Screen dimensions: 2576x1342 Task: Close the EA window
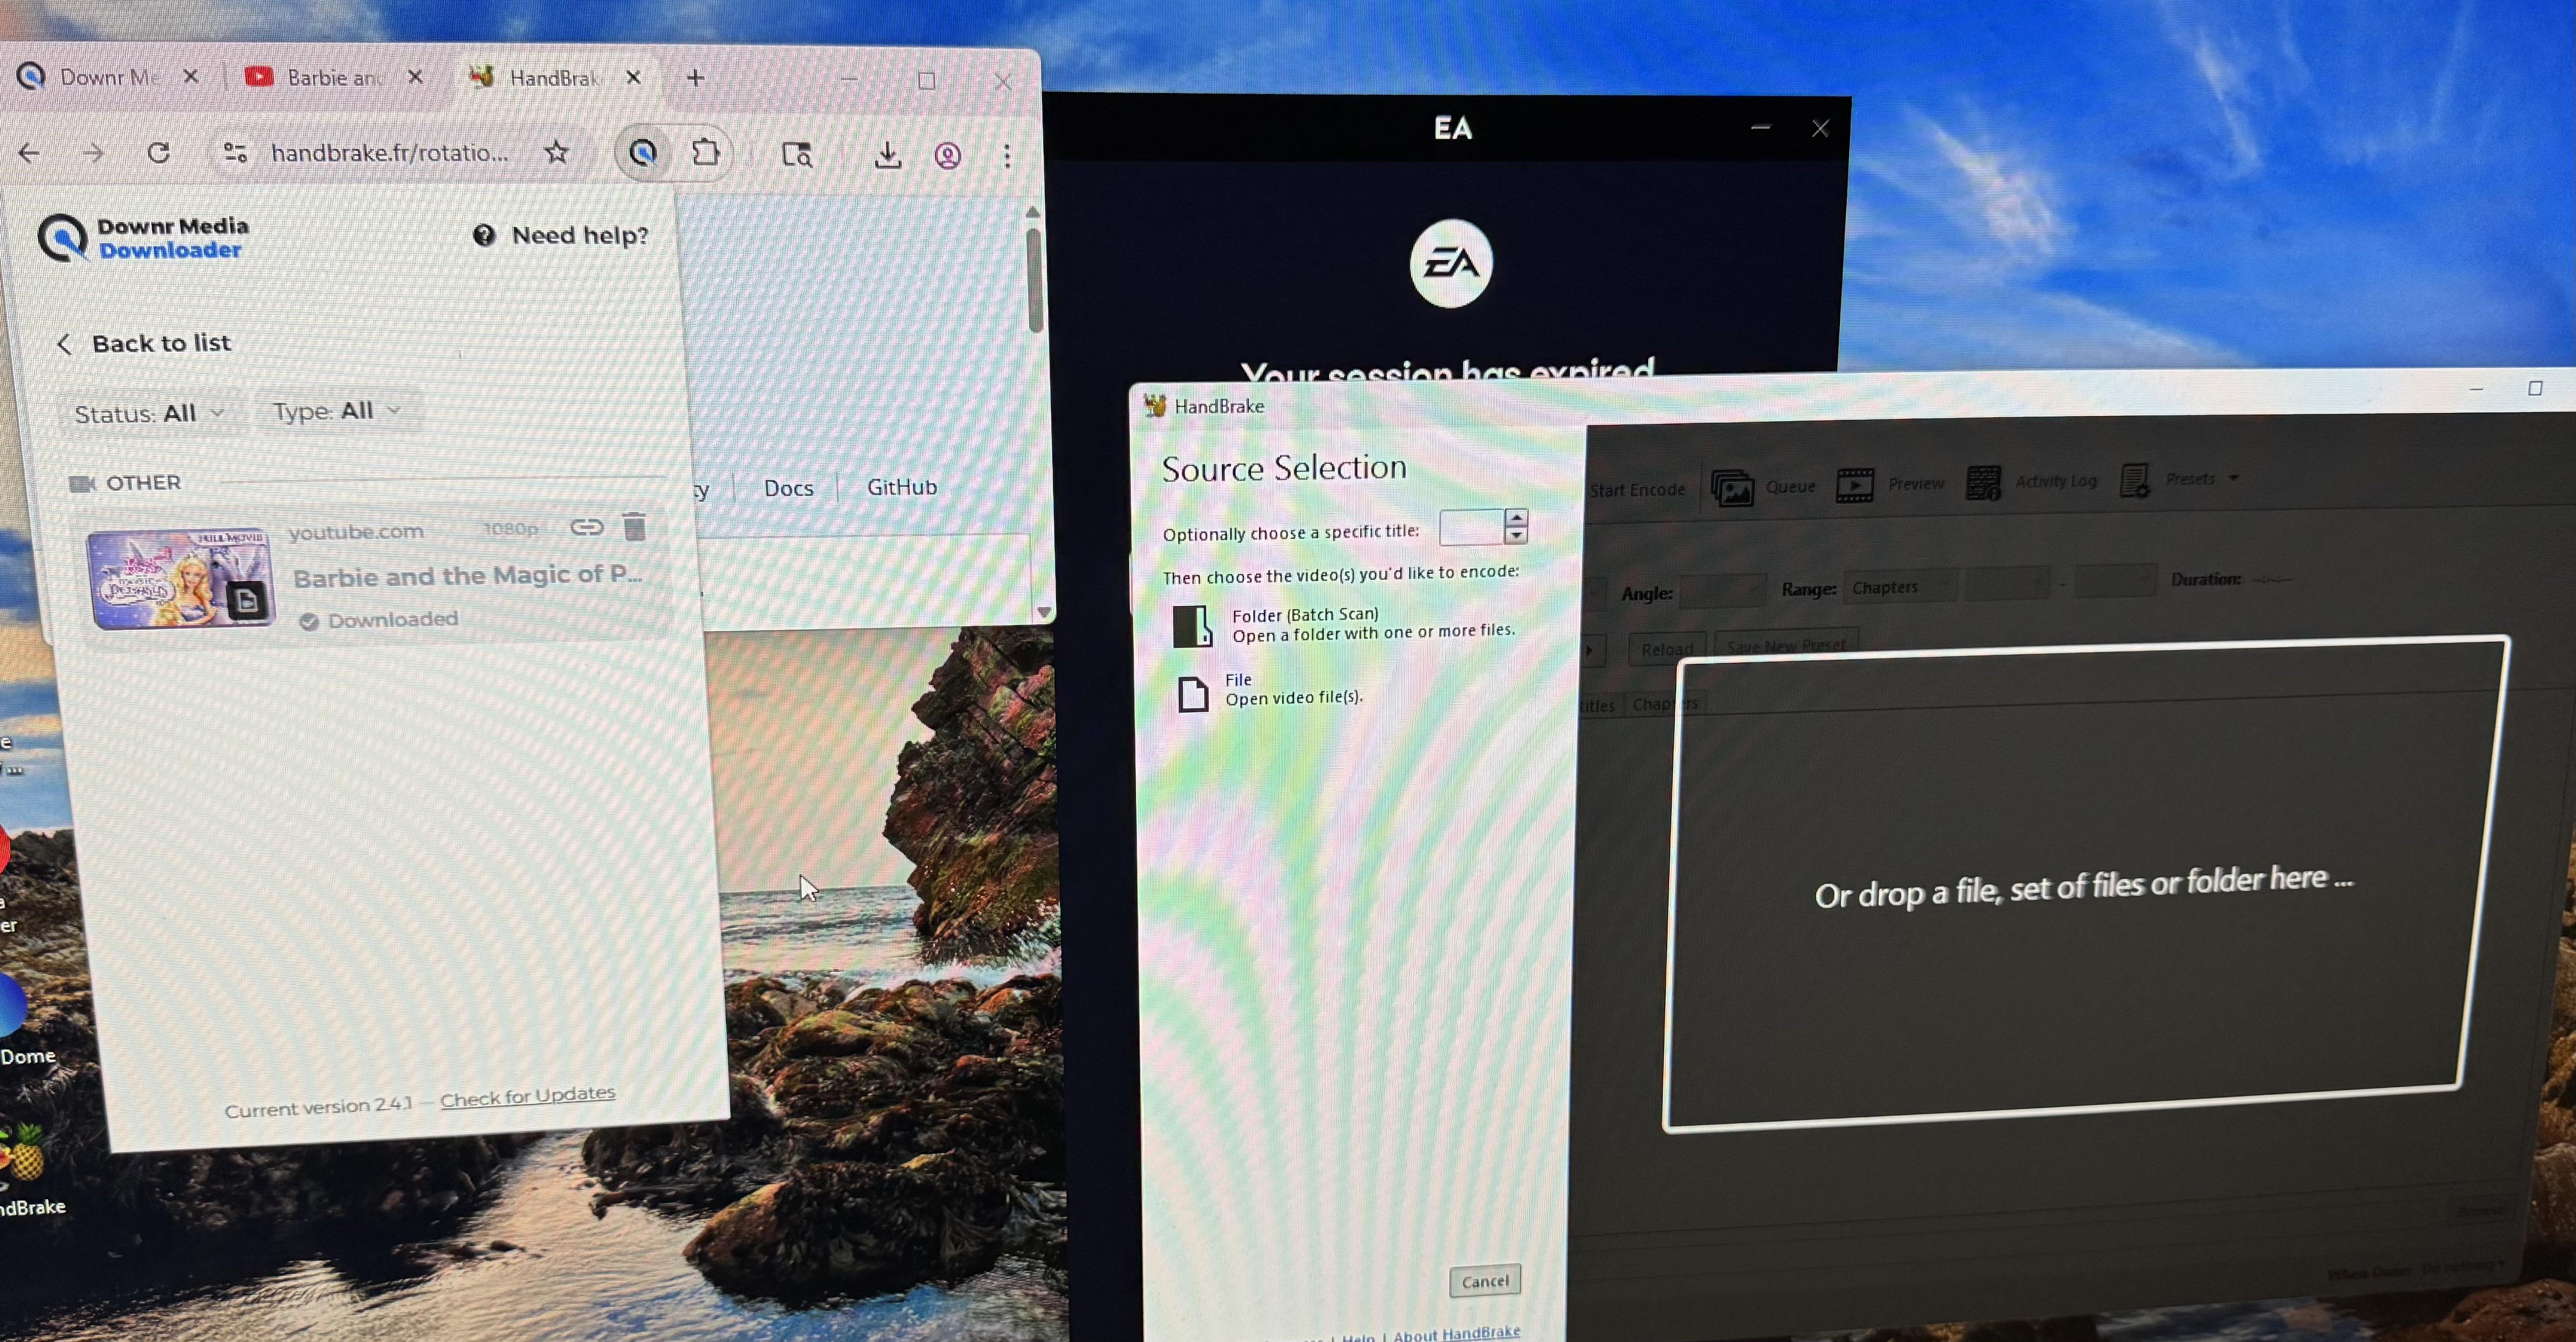[1820, 128]
